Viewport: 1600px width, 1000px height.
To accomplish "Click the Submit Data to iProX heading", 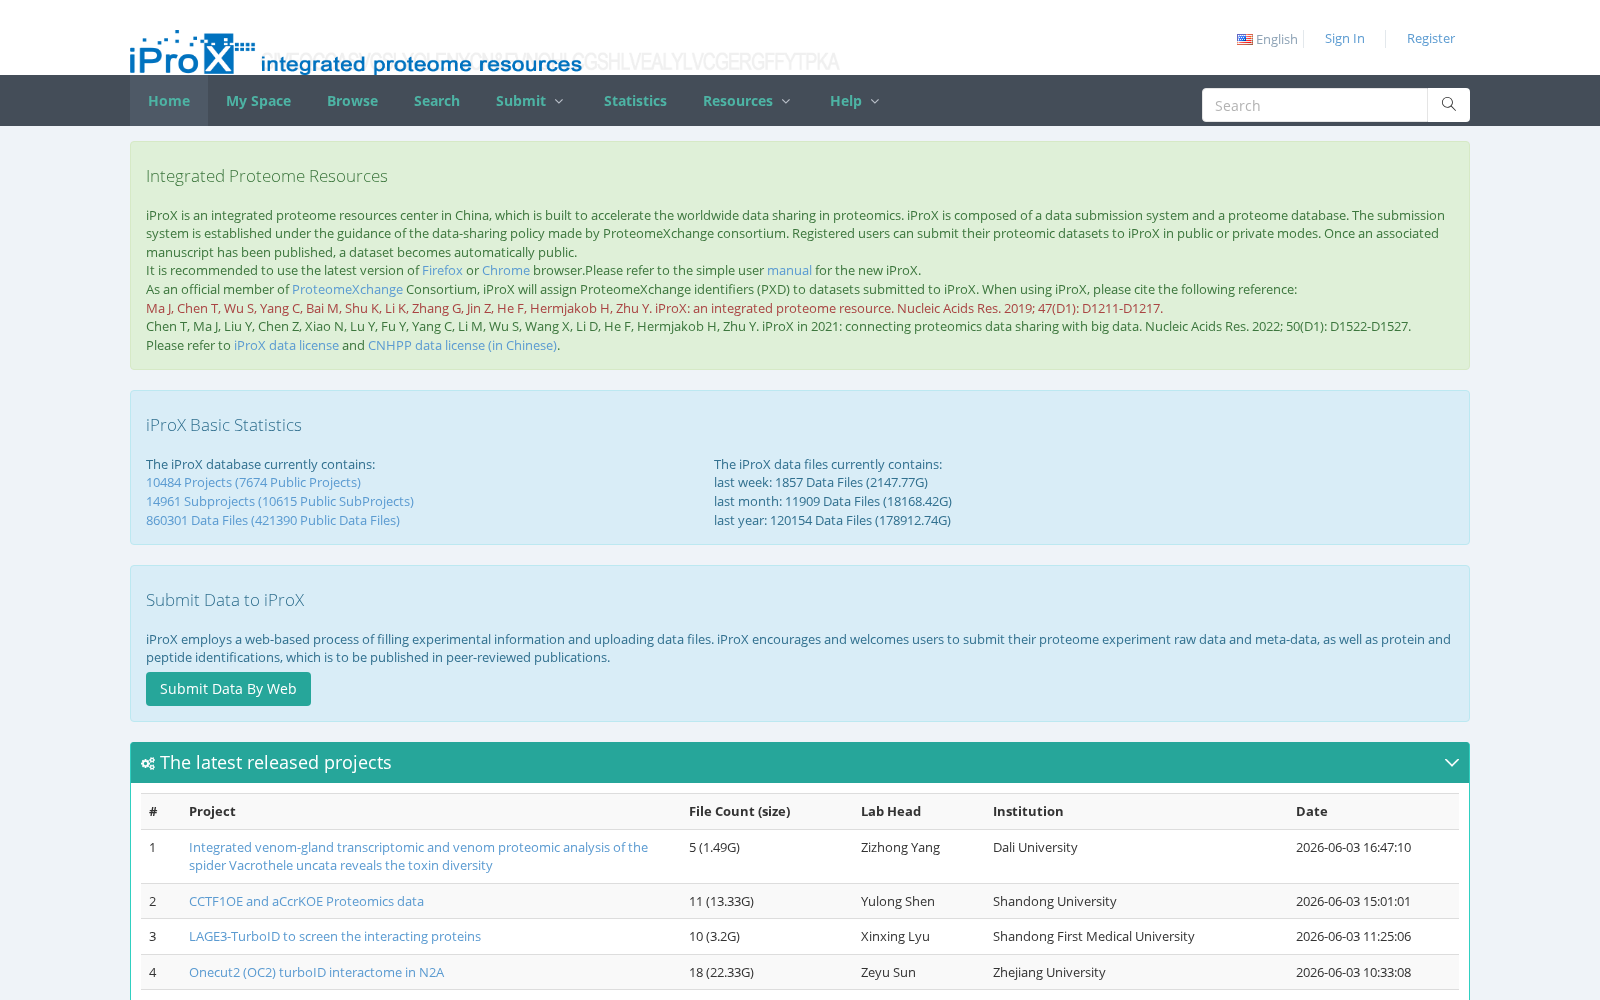I will pyautogui.click(x=225, y=600).
